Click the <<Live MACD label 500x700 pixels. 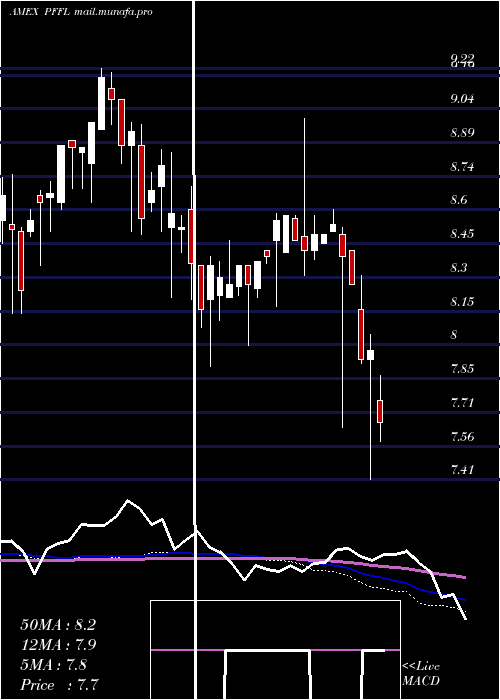[x=421, y=674]
